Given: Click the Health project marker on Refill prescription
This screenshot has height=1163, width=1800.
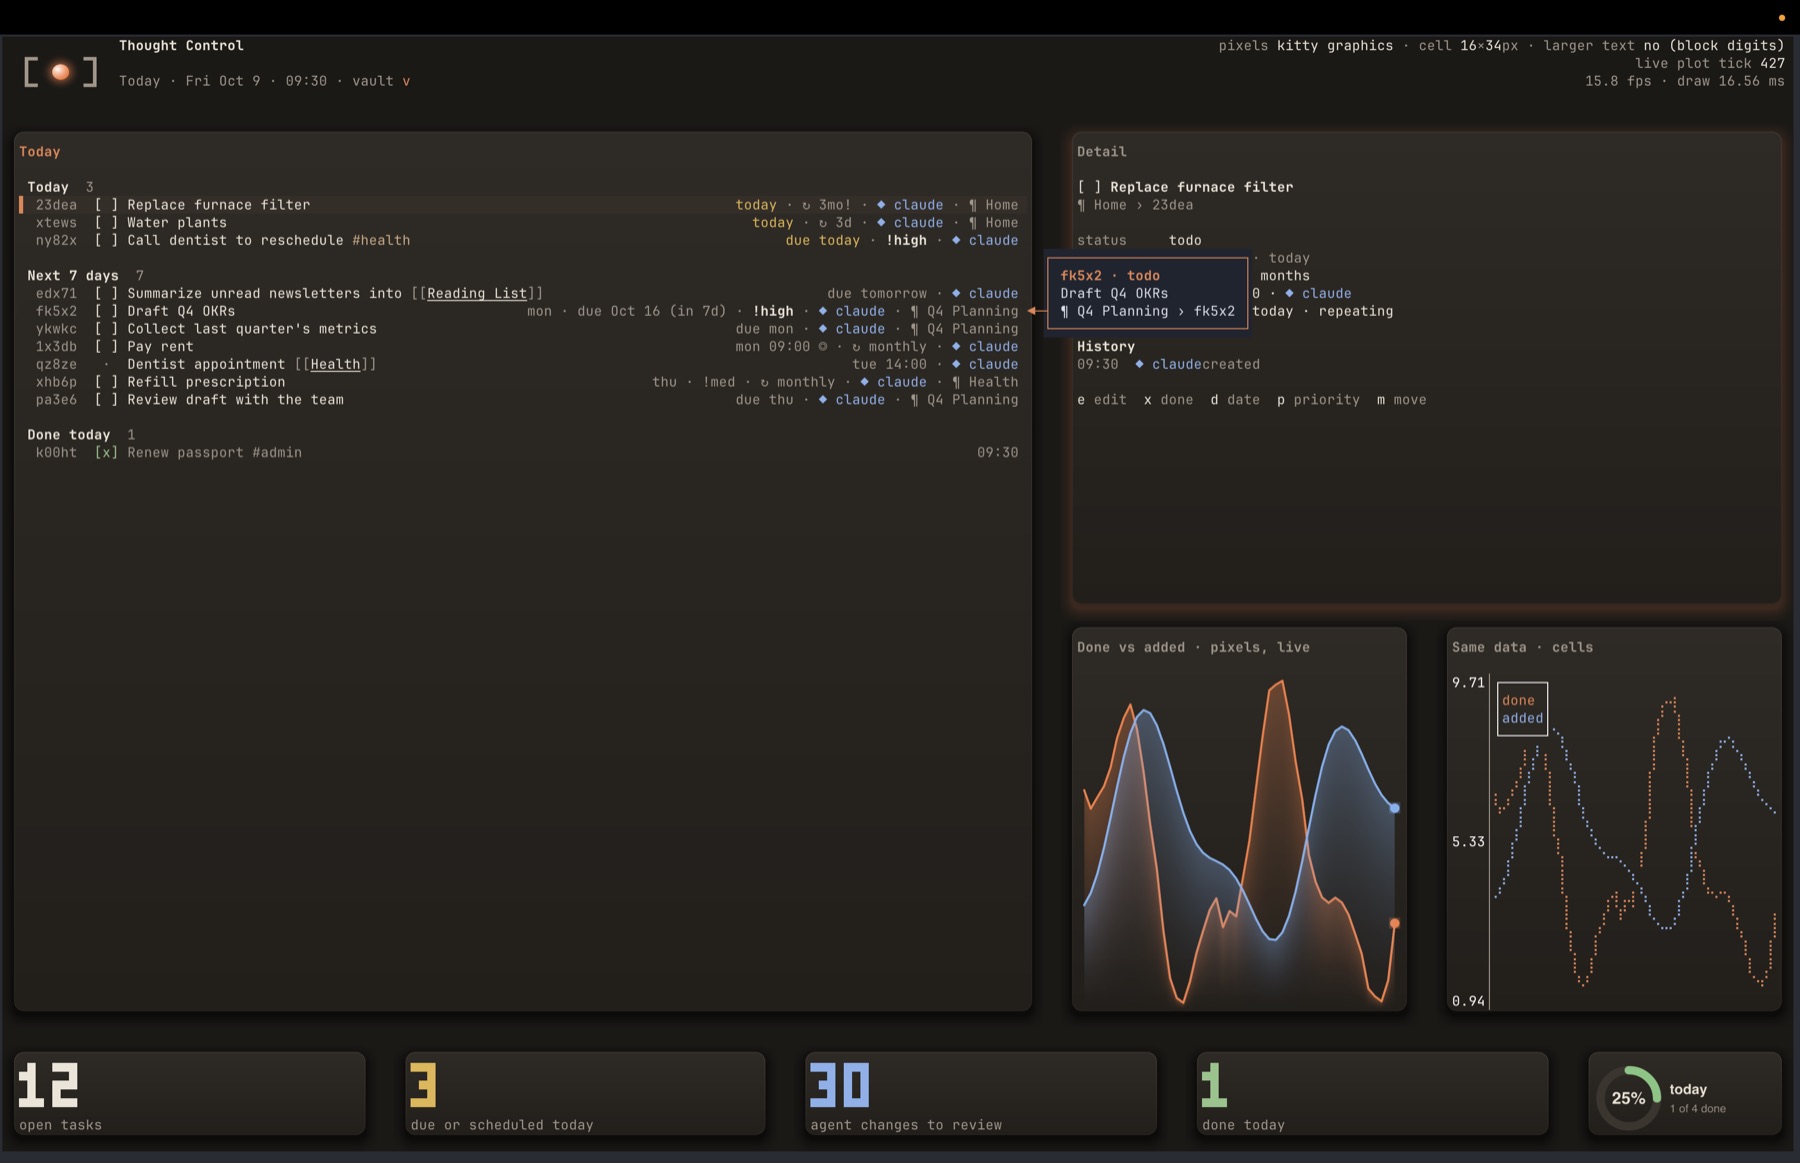Looking at the screenshot, I should point(985,382).
